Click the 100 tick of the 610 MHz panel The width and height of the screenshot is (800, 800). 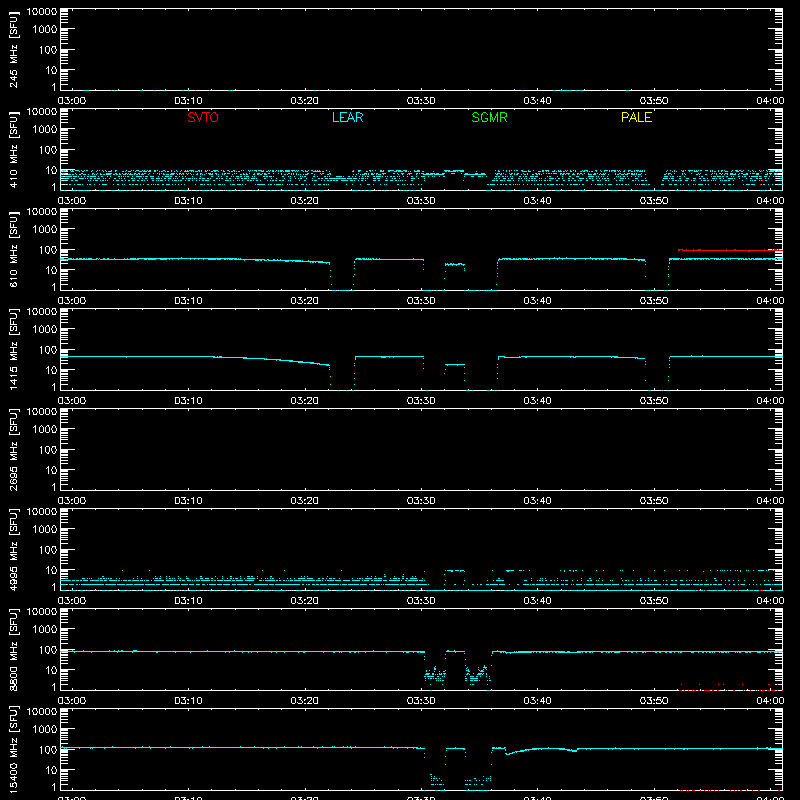48,250
